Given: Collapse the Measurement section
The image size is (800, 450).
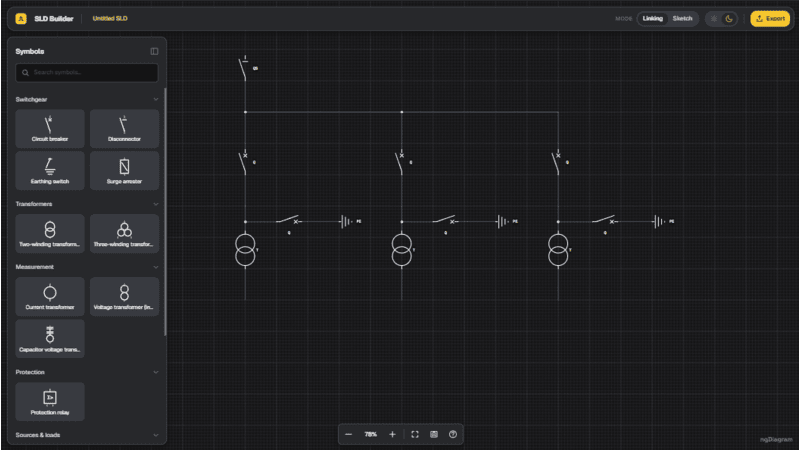Looking at the screenshot, I should pyautogui.click(x=156, y=267).
